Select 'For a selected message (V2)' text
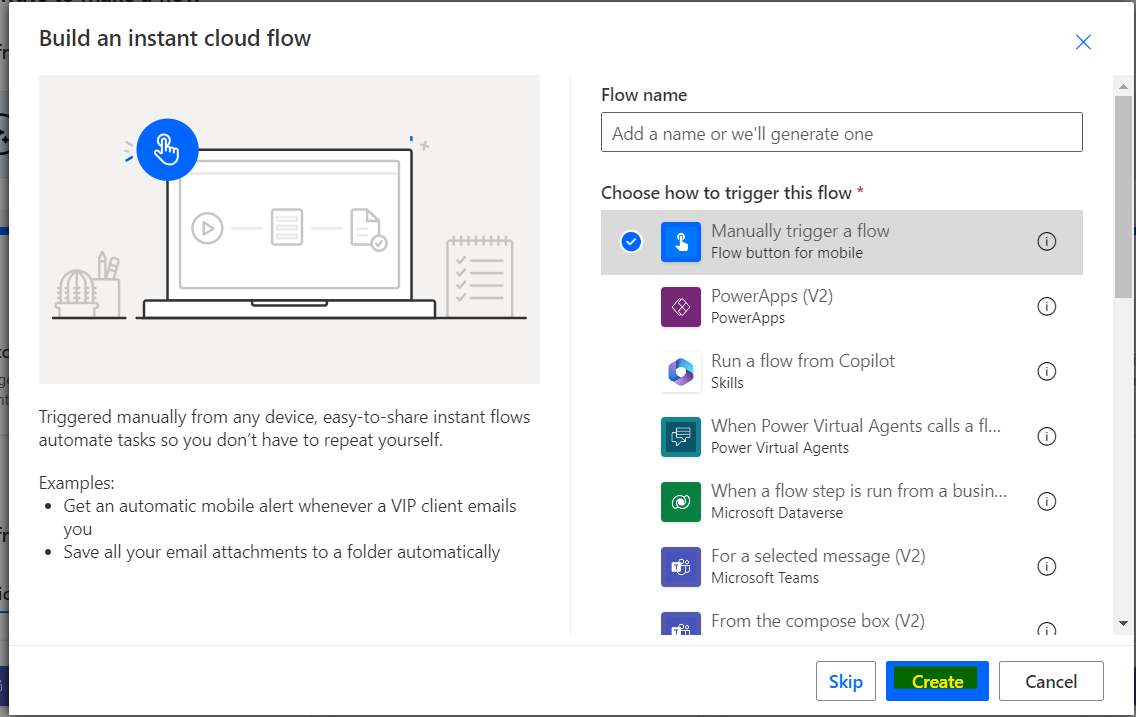This screenshot has height=717, width=1136. (x=818, y=556)
